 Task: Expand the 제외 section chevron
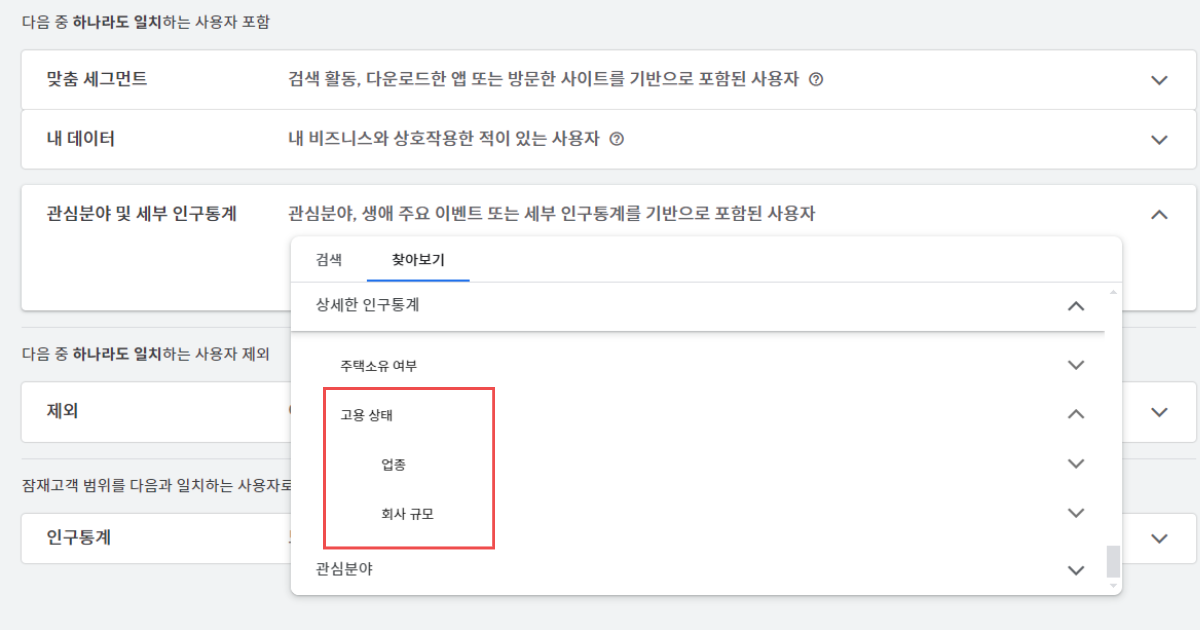(x=1159, y=412)
